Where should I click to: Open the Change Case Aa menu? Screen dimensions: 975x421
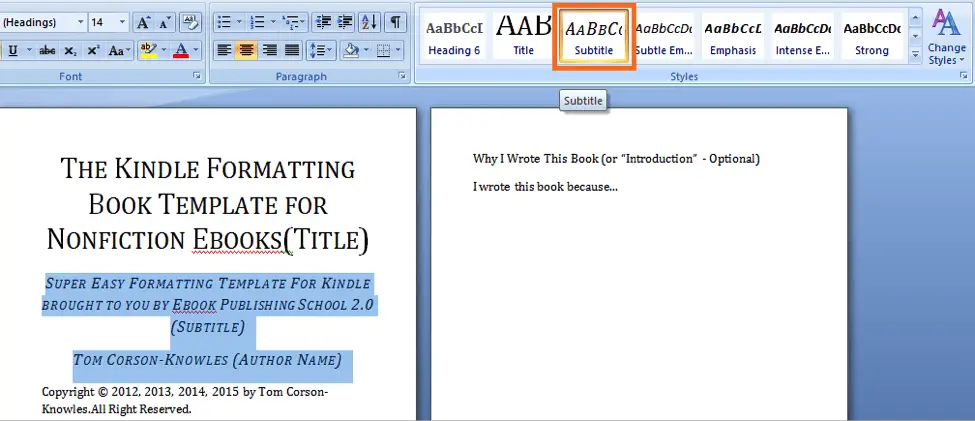118,50
